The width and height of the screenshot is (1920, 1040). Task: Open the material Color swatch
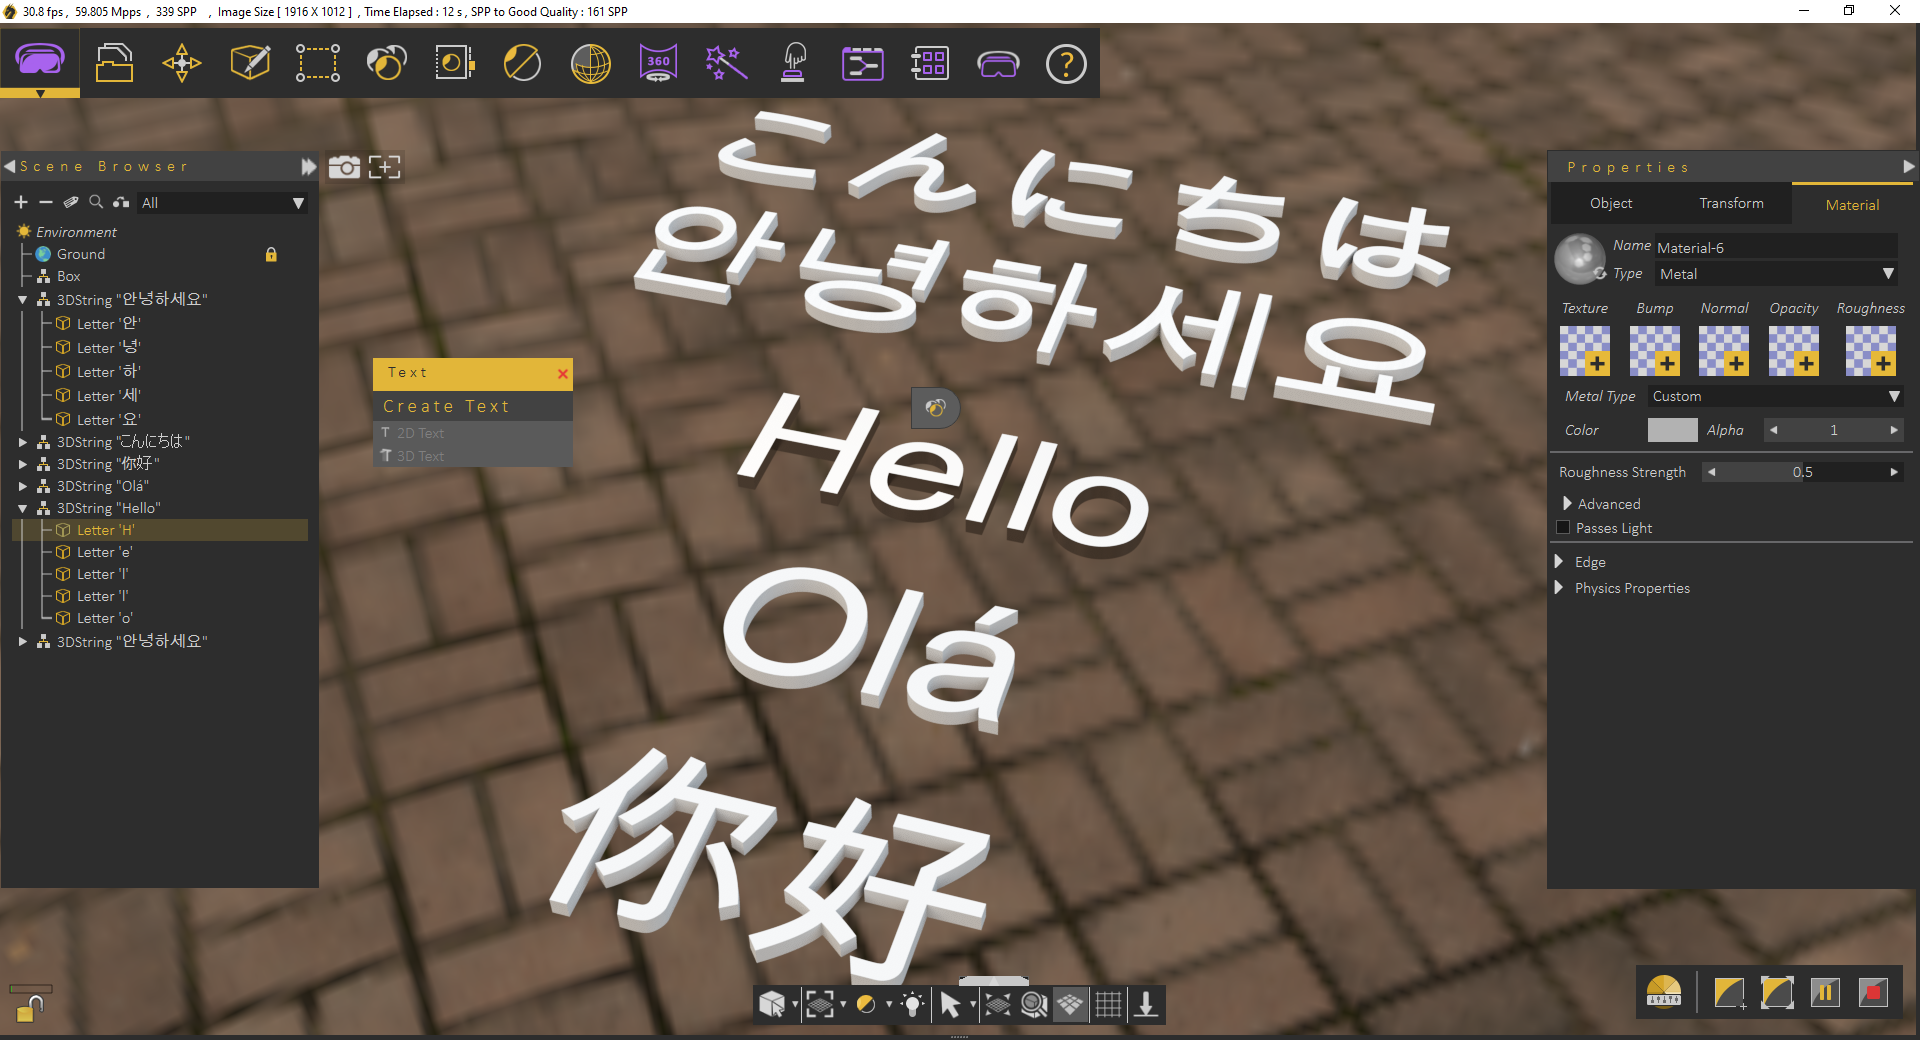click(x=1672, y=429)
